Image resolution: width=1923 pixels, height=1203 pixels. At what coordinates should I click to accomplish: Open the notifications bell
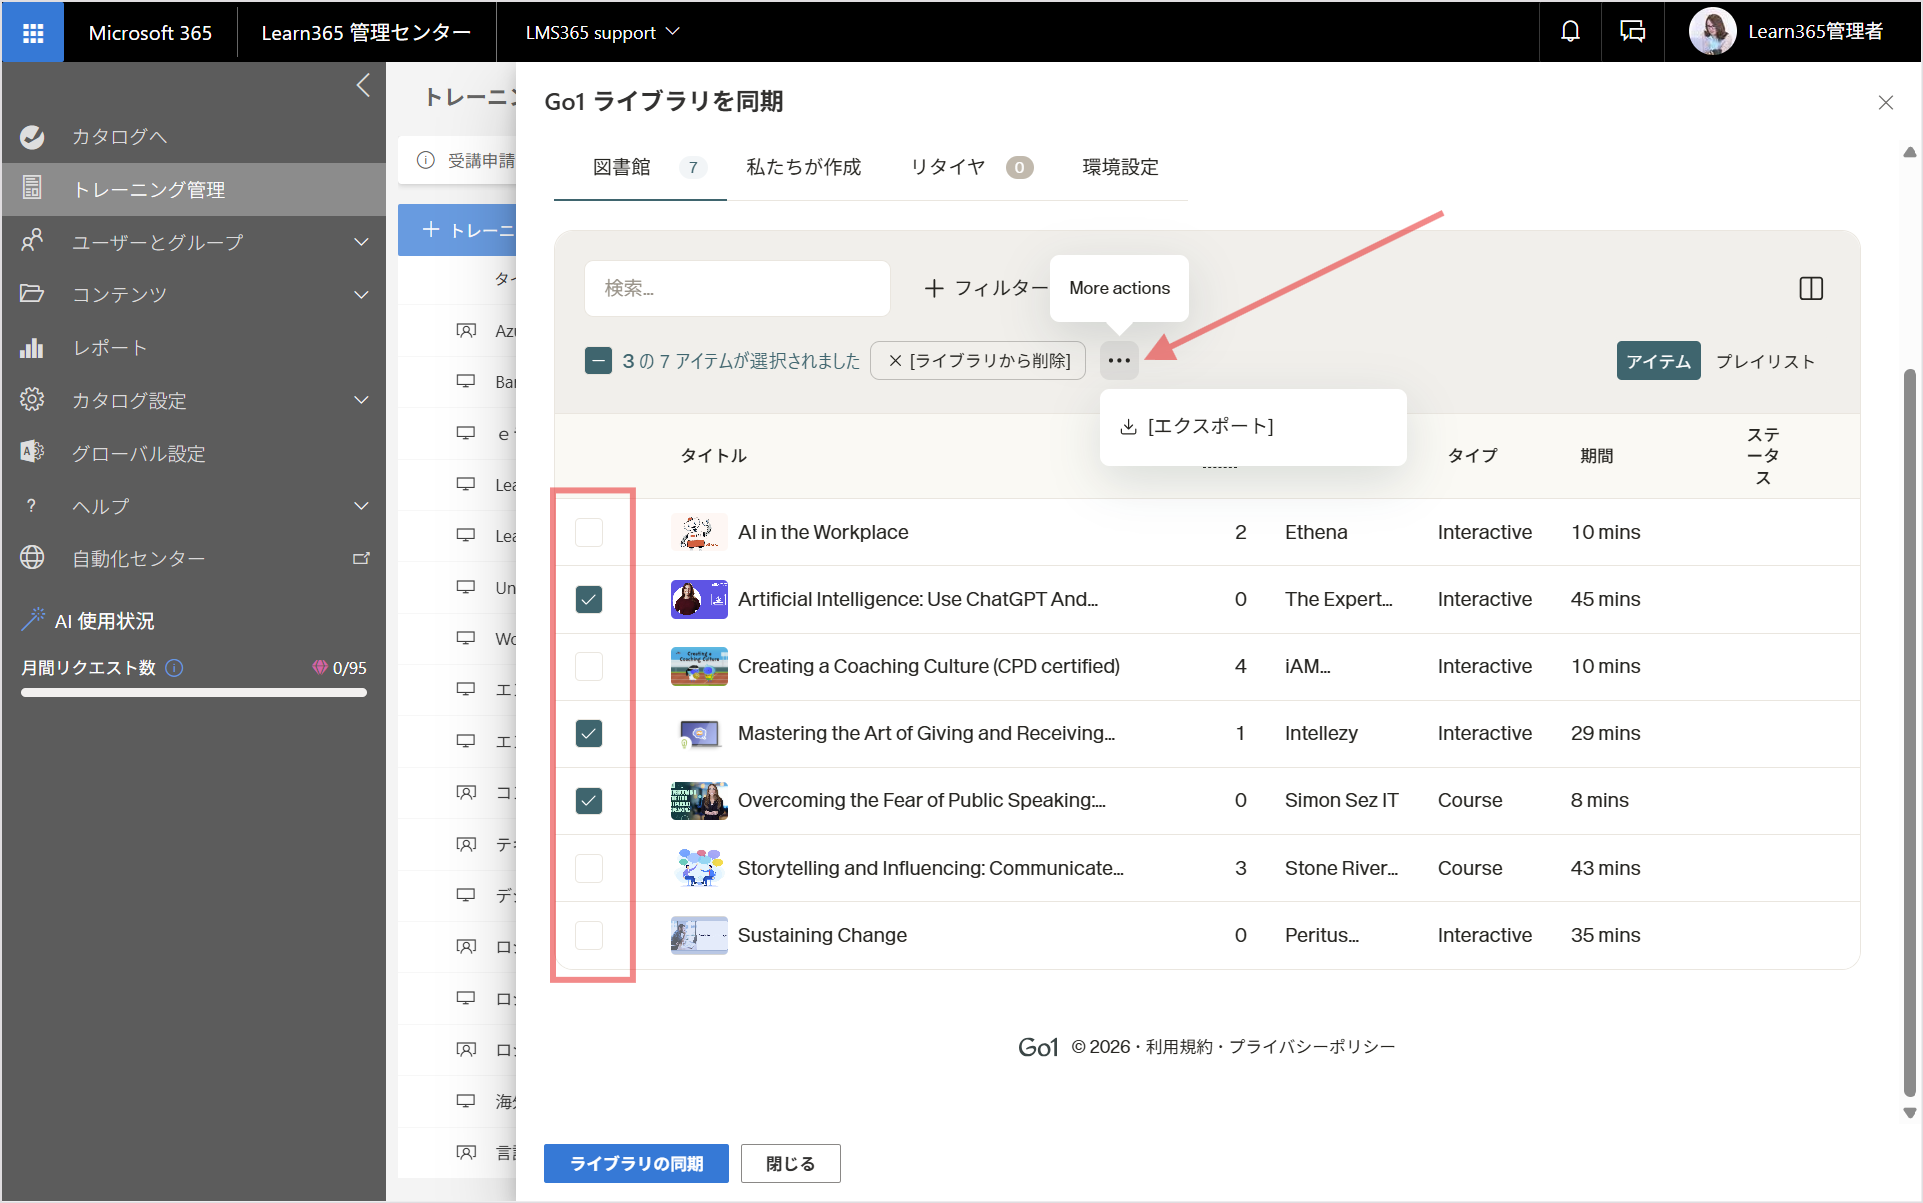point(1570,32)
